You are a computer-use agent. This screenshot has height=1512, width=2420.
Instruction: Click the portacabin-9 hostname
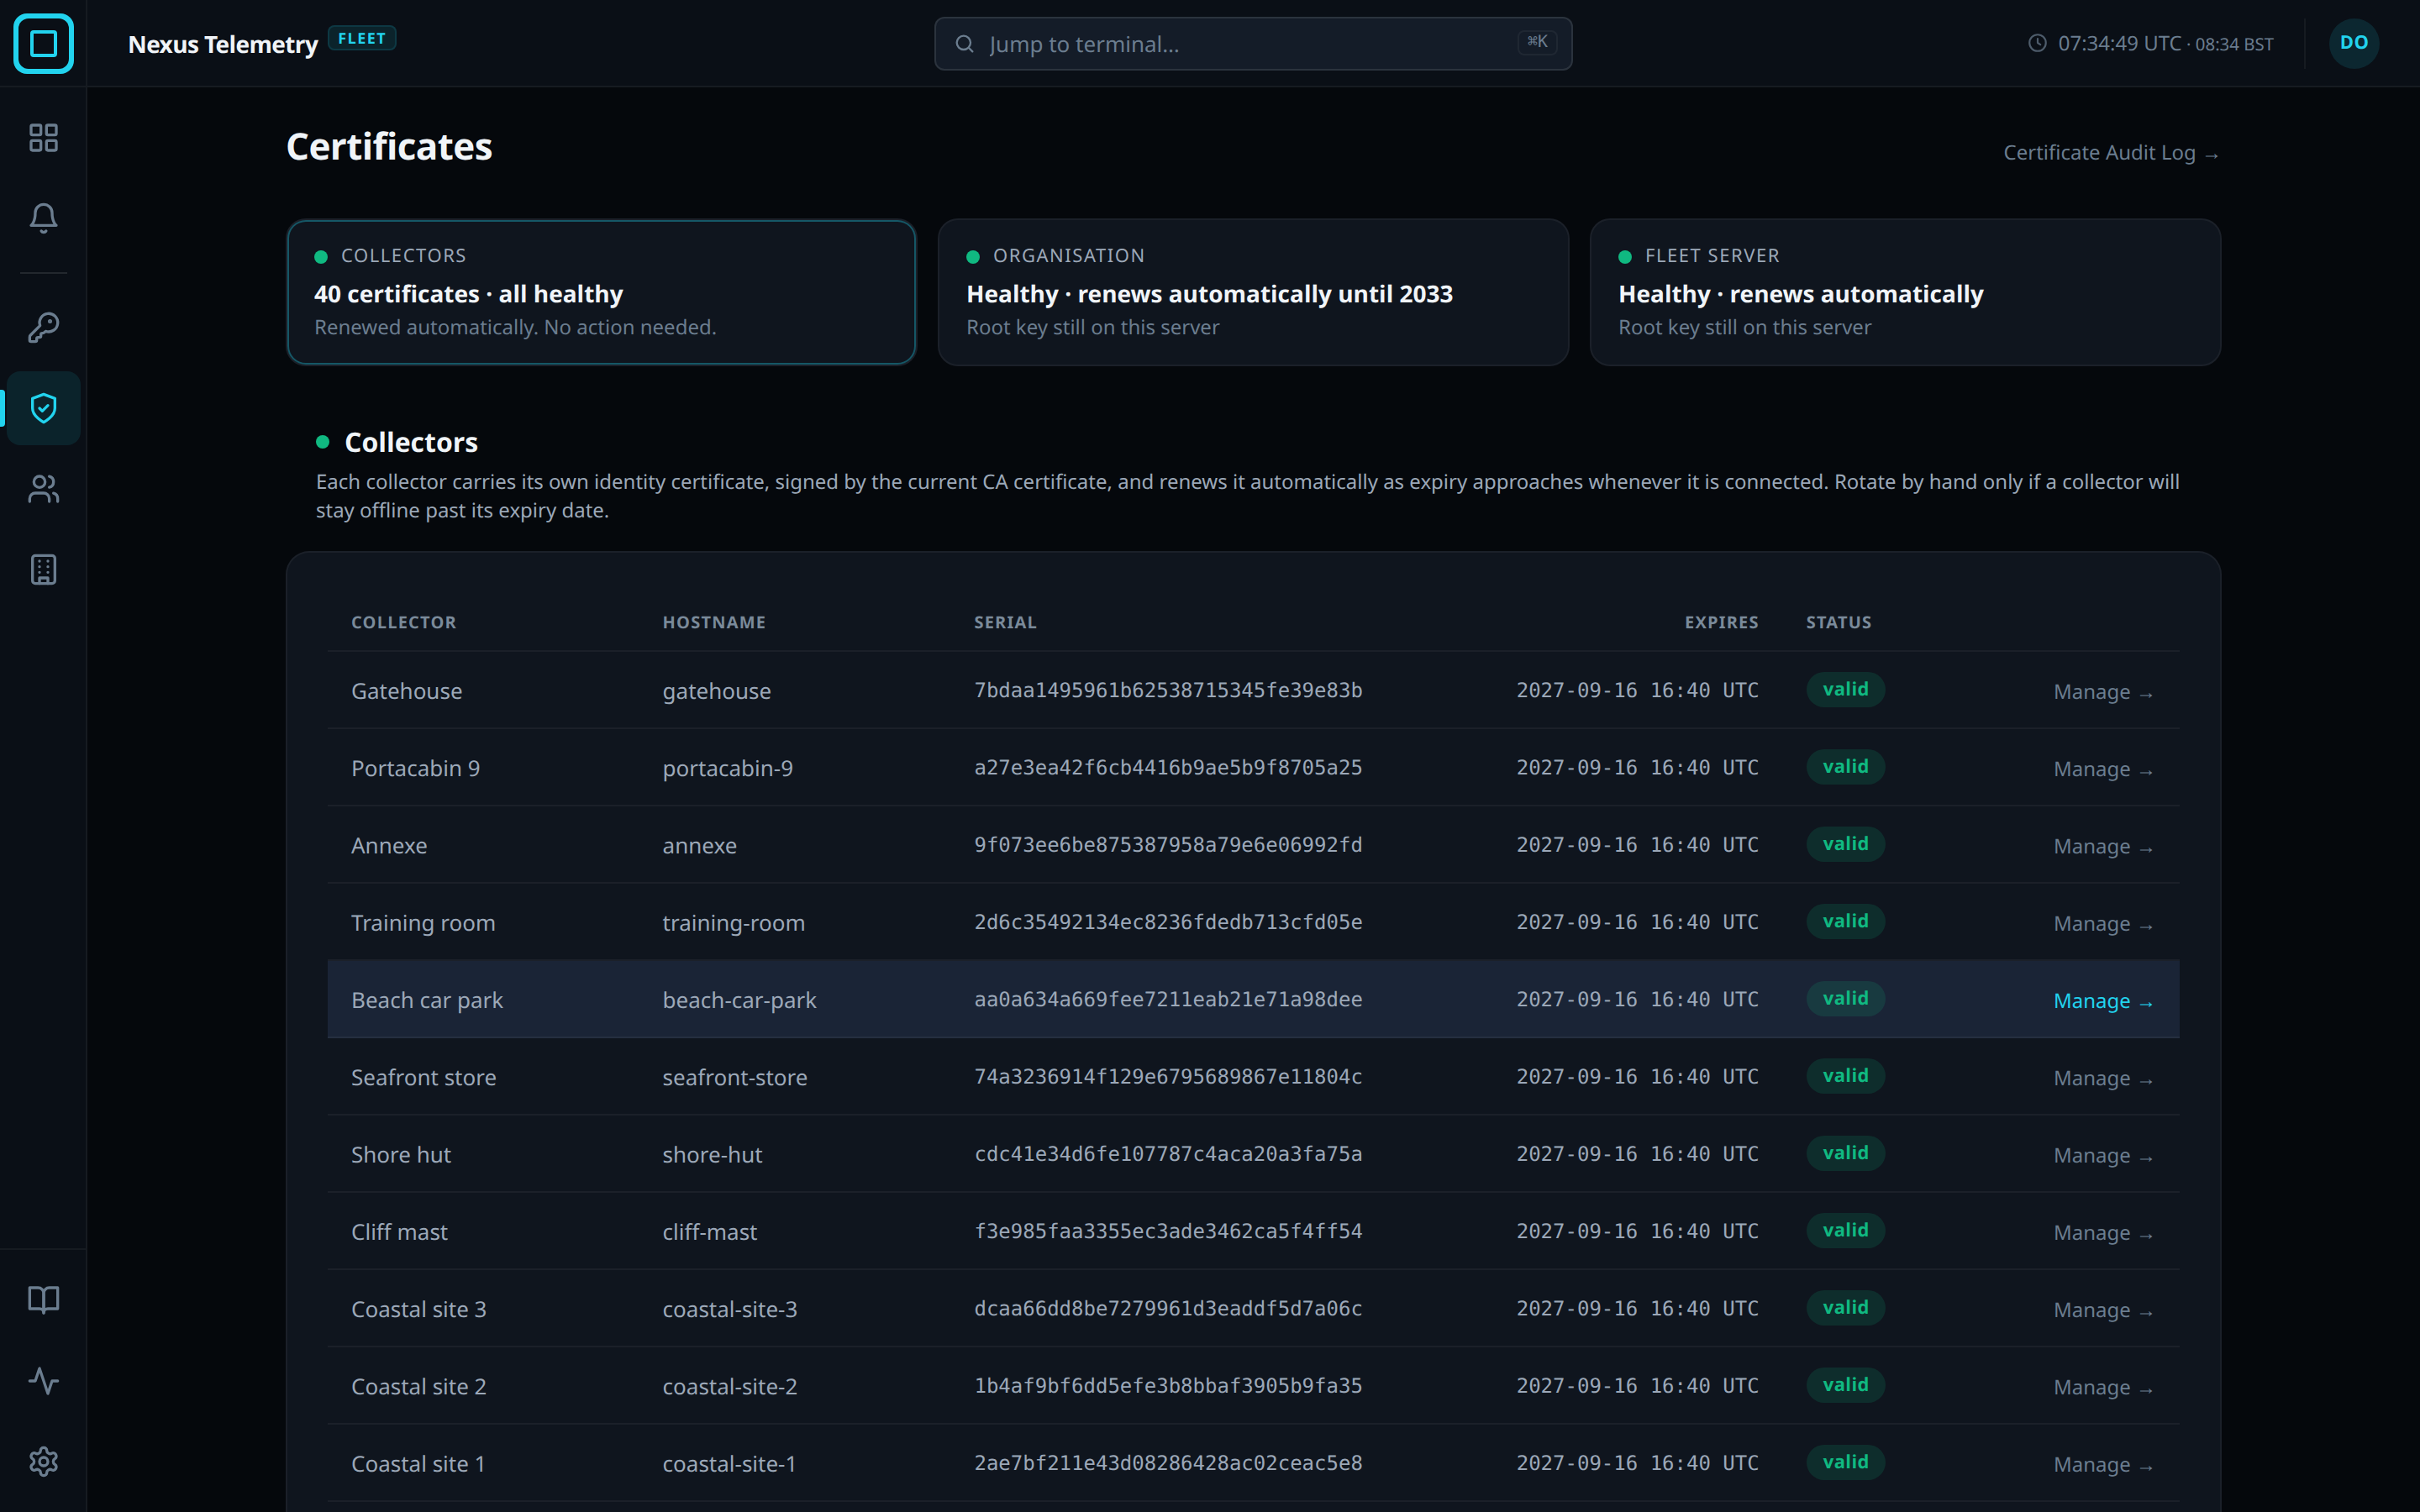[x=727, y=768]
